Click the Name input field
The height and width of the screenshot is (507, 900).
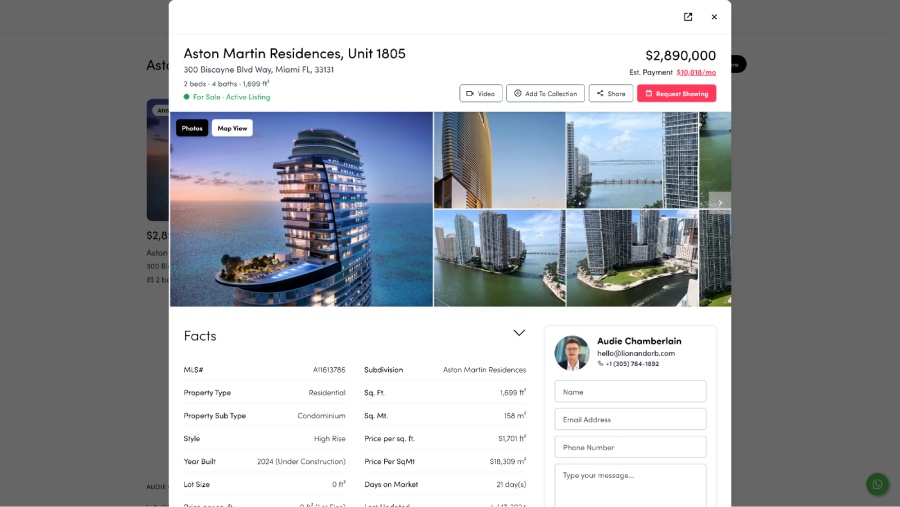tap(630, 391)
